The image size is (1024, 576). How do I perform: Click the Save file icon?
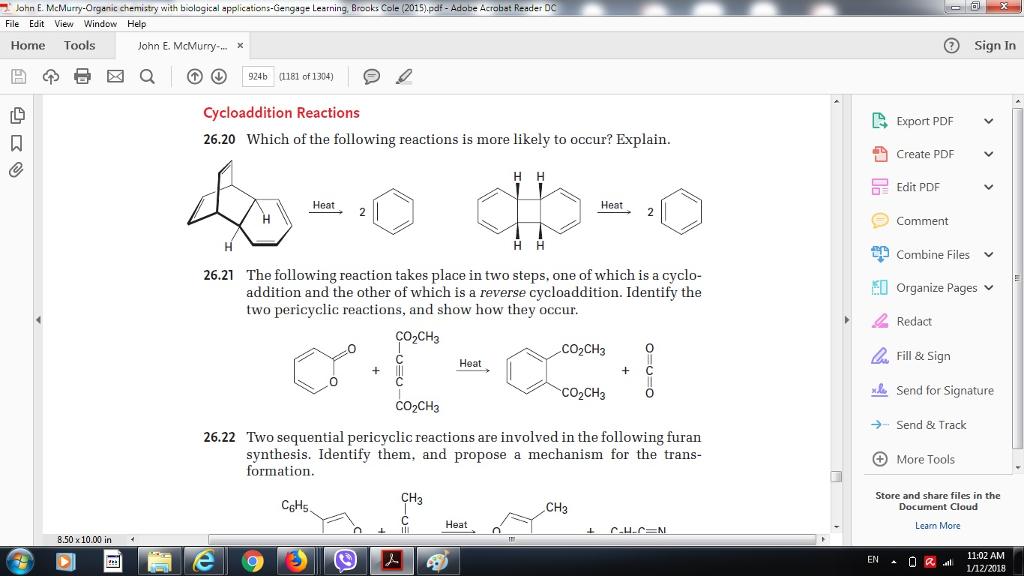pos(18,76)
